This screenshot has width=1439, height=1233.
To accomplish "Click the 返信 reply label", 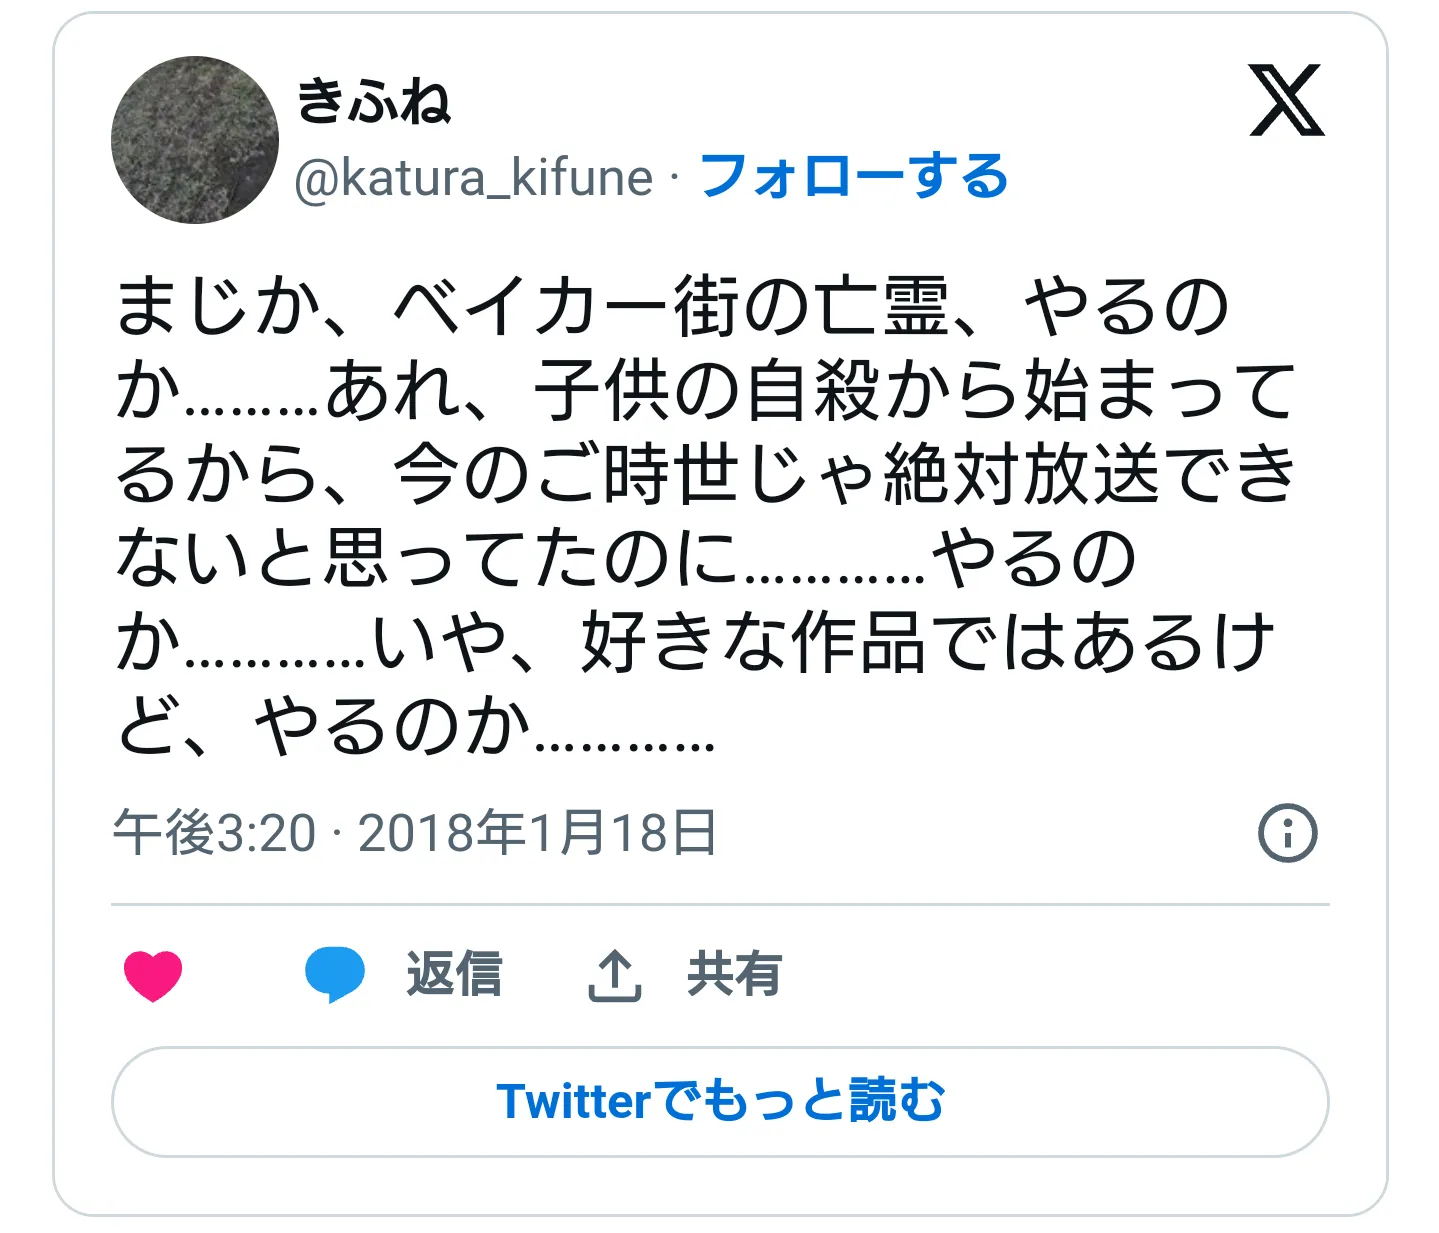I will pos(454,975).
